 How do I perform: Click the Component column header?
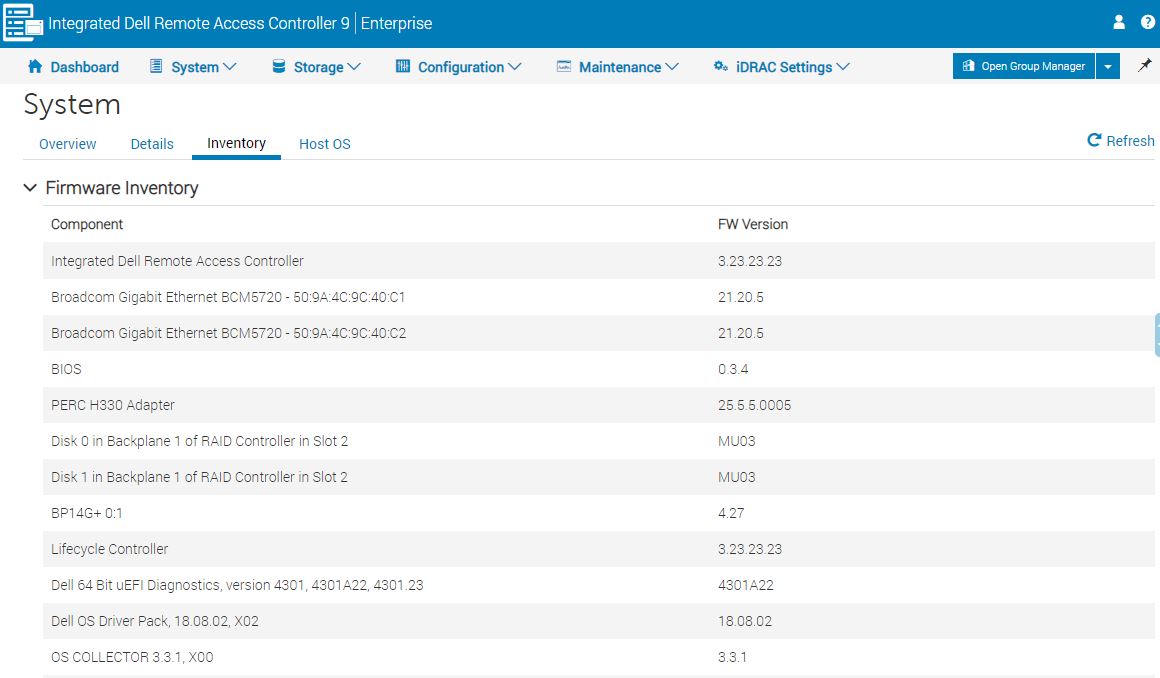(87, 224)
